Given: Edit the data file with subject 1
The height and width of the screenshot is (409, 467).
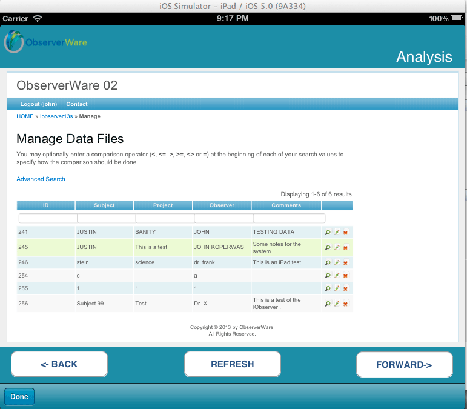Looking at the screenshot, I should 337,288.
